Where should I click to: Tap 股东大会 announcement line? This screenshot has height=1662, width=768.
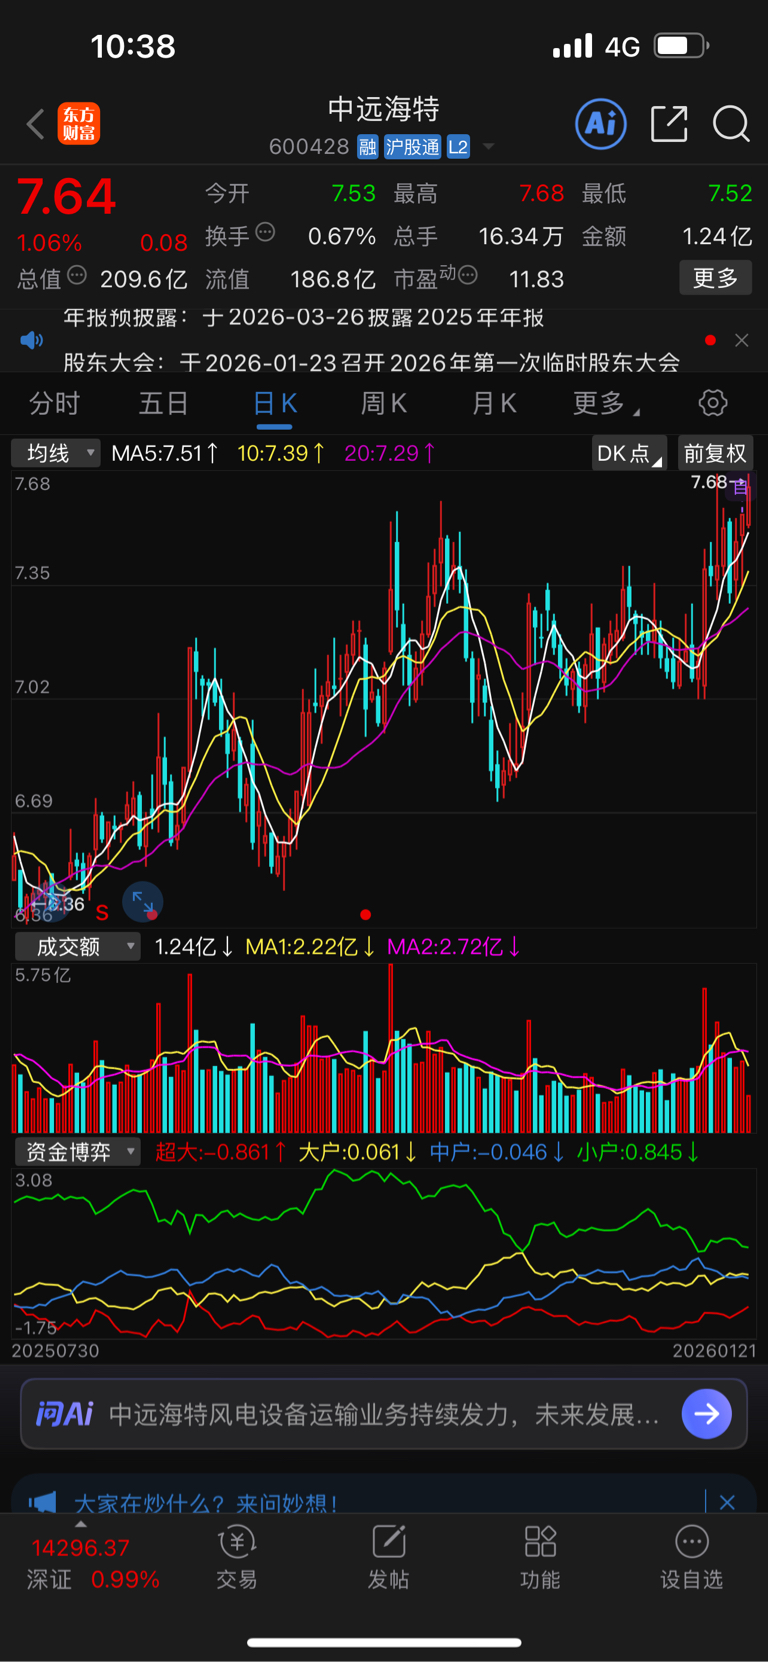tap(371, 362)
